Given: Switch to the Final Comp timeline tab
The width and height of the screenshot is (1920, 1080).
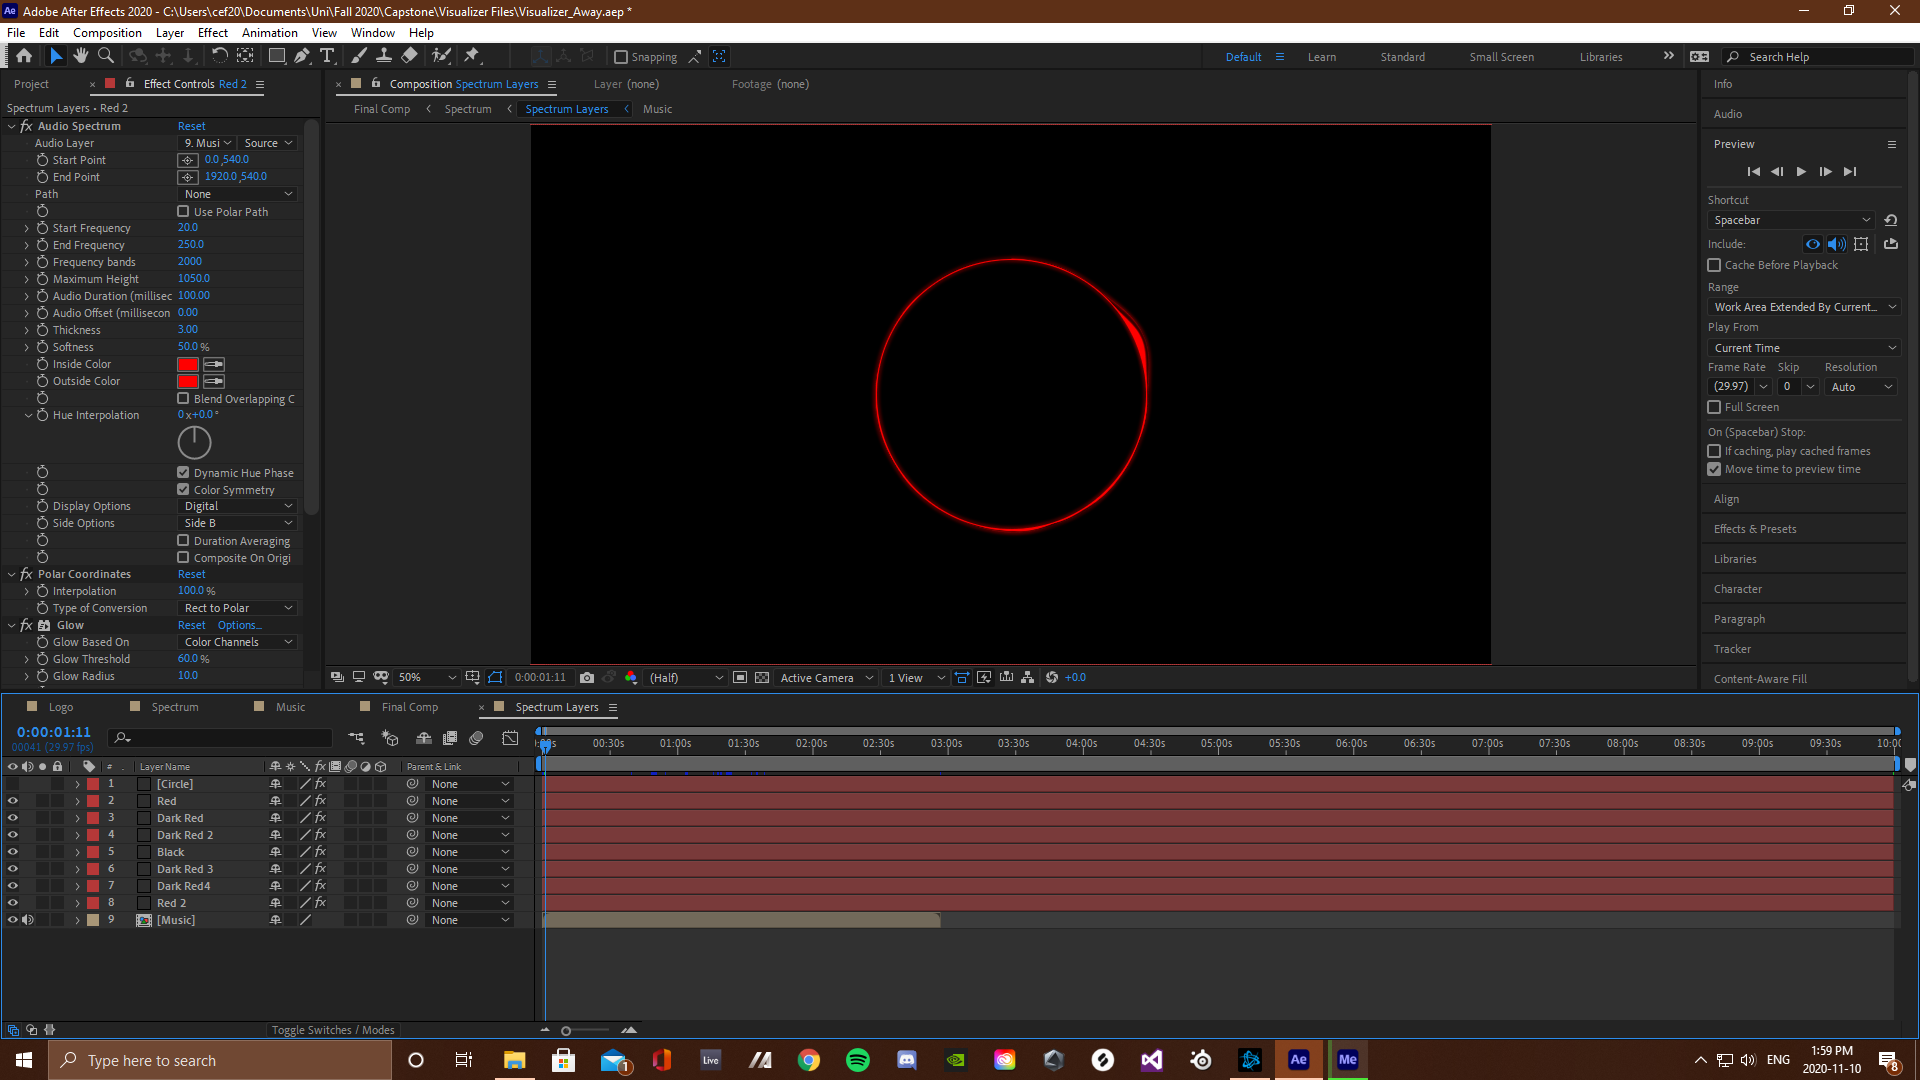Looking at the screenshot, I should click(x=409, y=707).
